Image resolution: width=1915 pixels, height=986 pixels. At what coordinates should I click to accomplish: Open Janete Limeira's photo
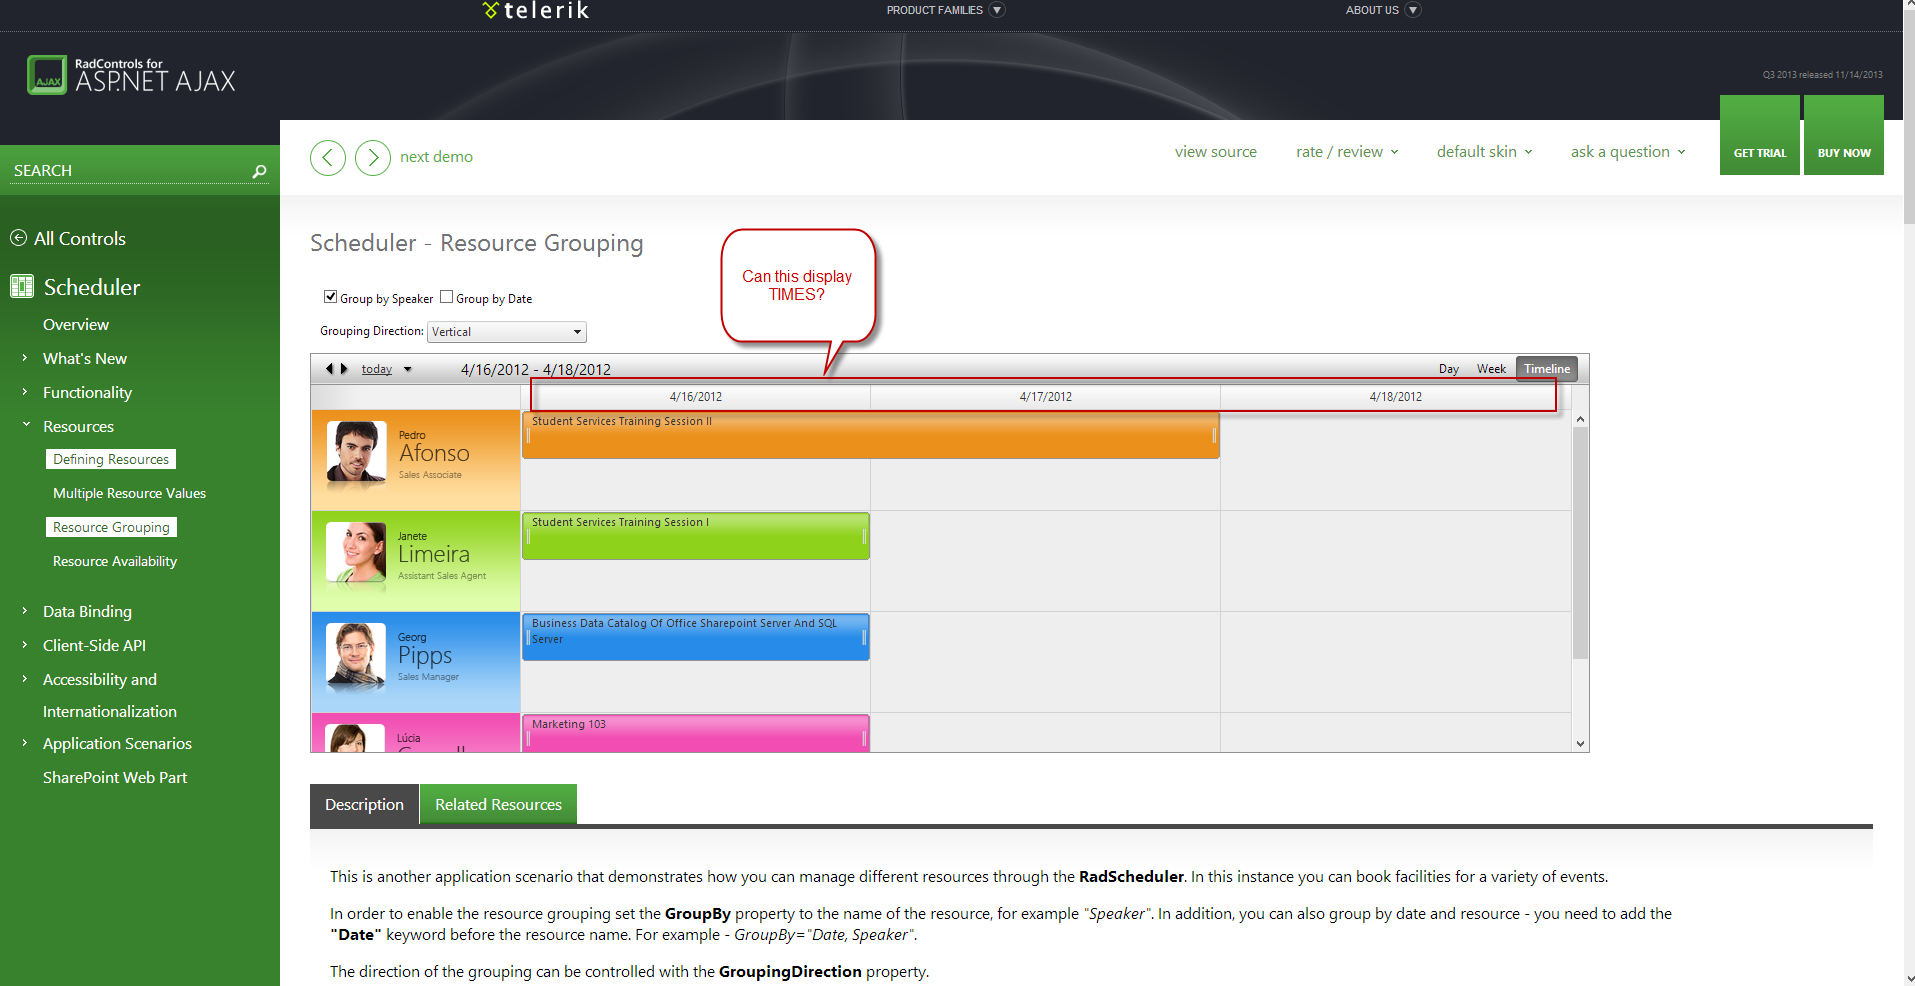356,552
